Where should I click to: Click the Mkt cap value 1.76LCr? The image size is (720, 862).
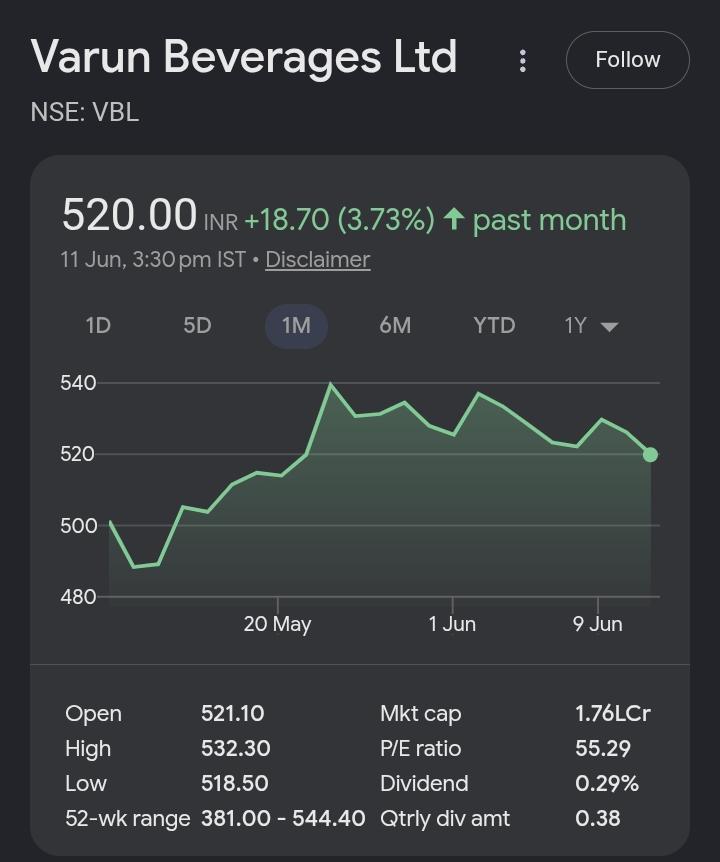pyautogui.click(x=613, y=714)
